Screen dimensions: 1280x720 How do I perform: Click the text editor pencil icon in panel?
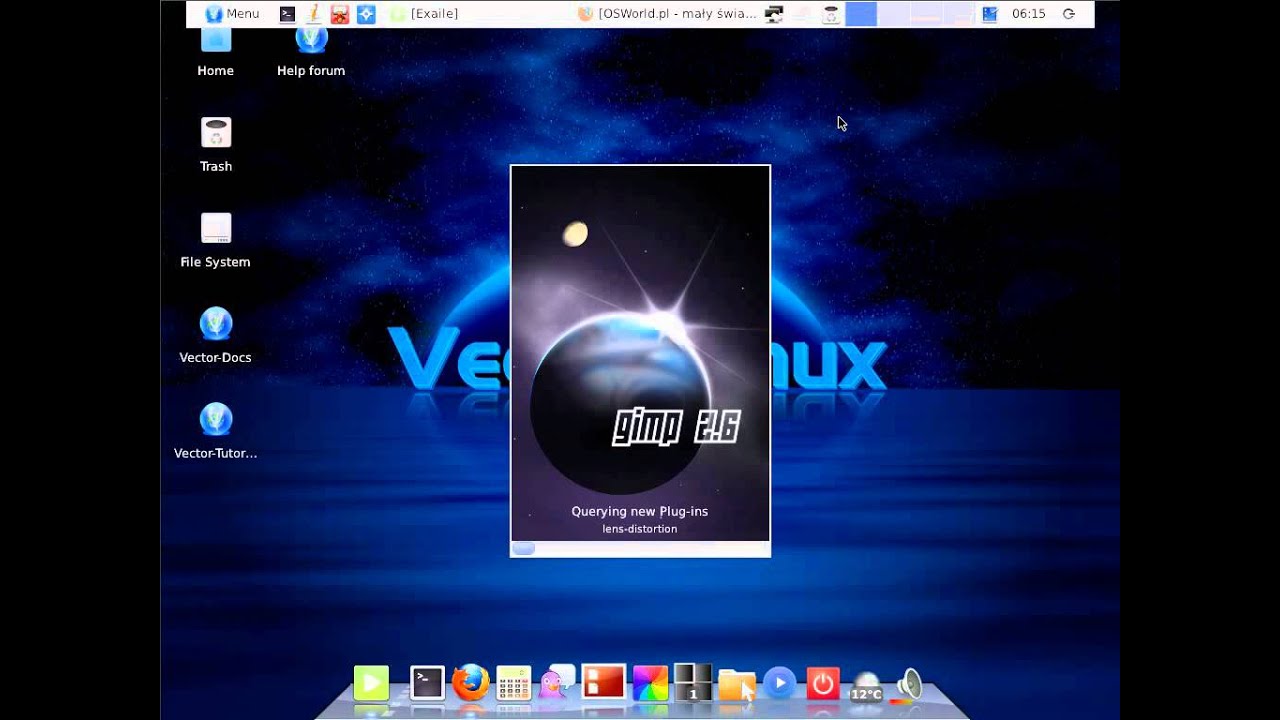coord(313,14)
